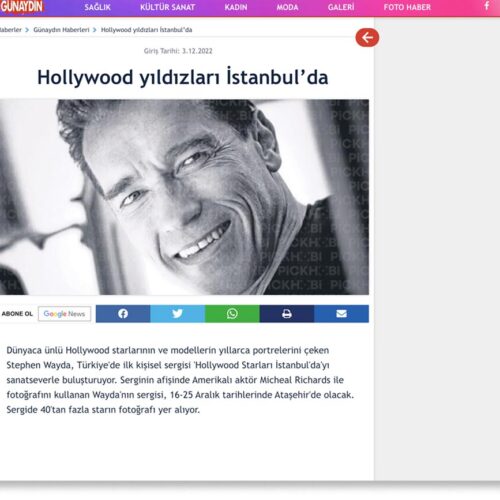Click the ABONE OL label
500x500 pixels.
point(17,314)
